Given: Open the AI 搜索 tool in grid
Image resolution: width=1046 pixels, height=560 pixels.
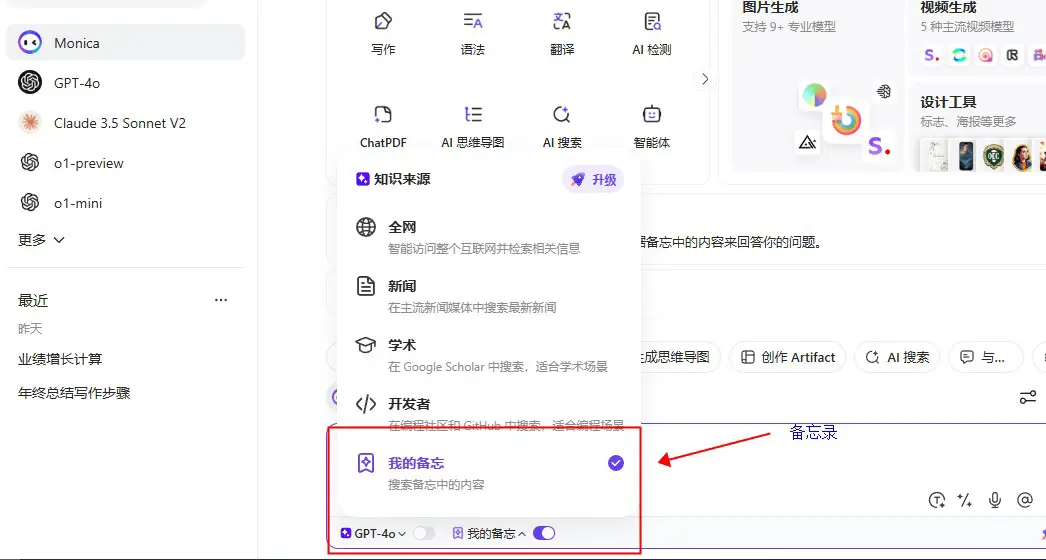Looking at the screenshot, I should [562, 127].
